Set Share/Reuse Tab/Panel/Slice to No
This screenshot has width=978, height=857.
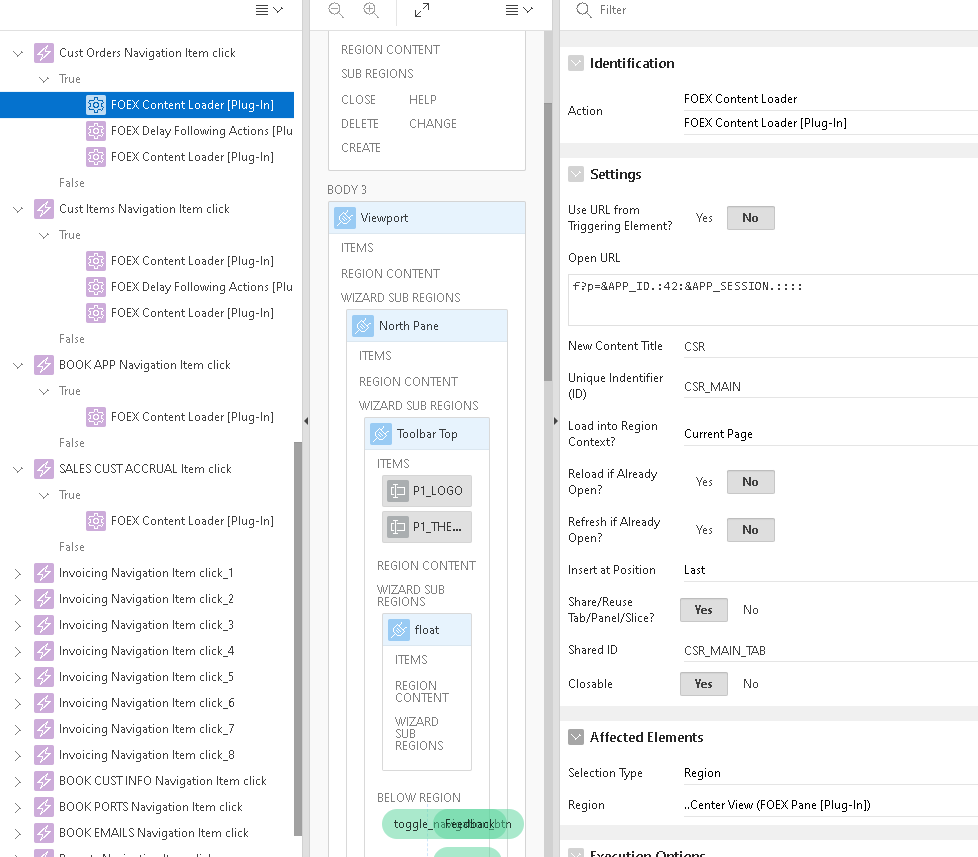(x=750, y=610)
